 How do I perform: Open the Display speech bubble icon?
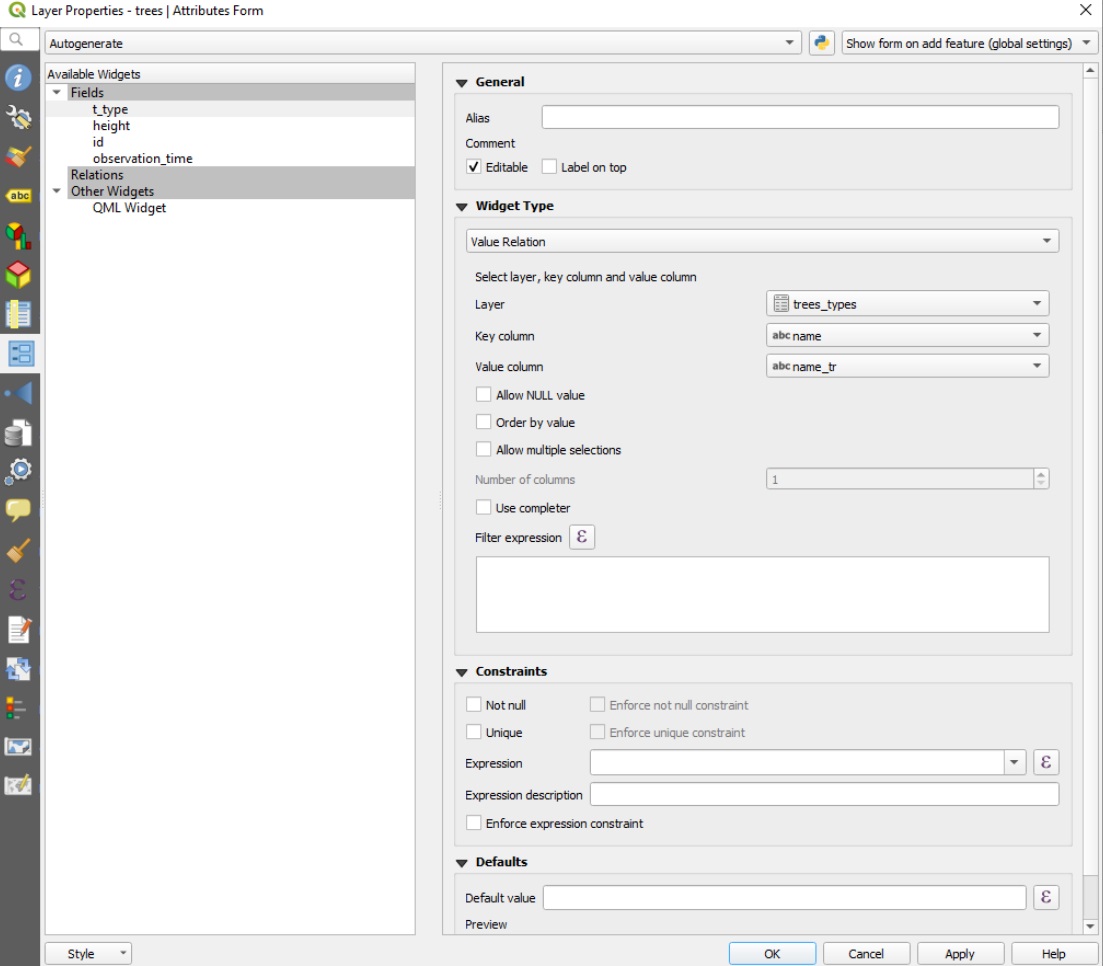click(x=19, y=510)
